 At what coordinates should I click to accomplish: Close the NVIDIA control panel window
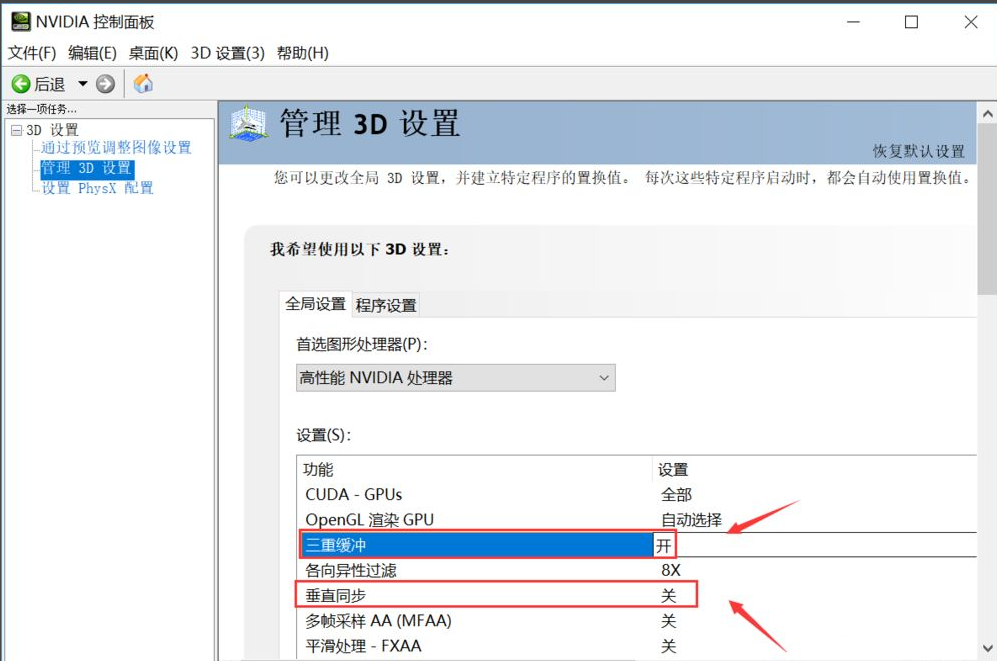[970, 22]
